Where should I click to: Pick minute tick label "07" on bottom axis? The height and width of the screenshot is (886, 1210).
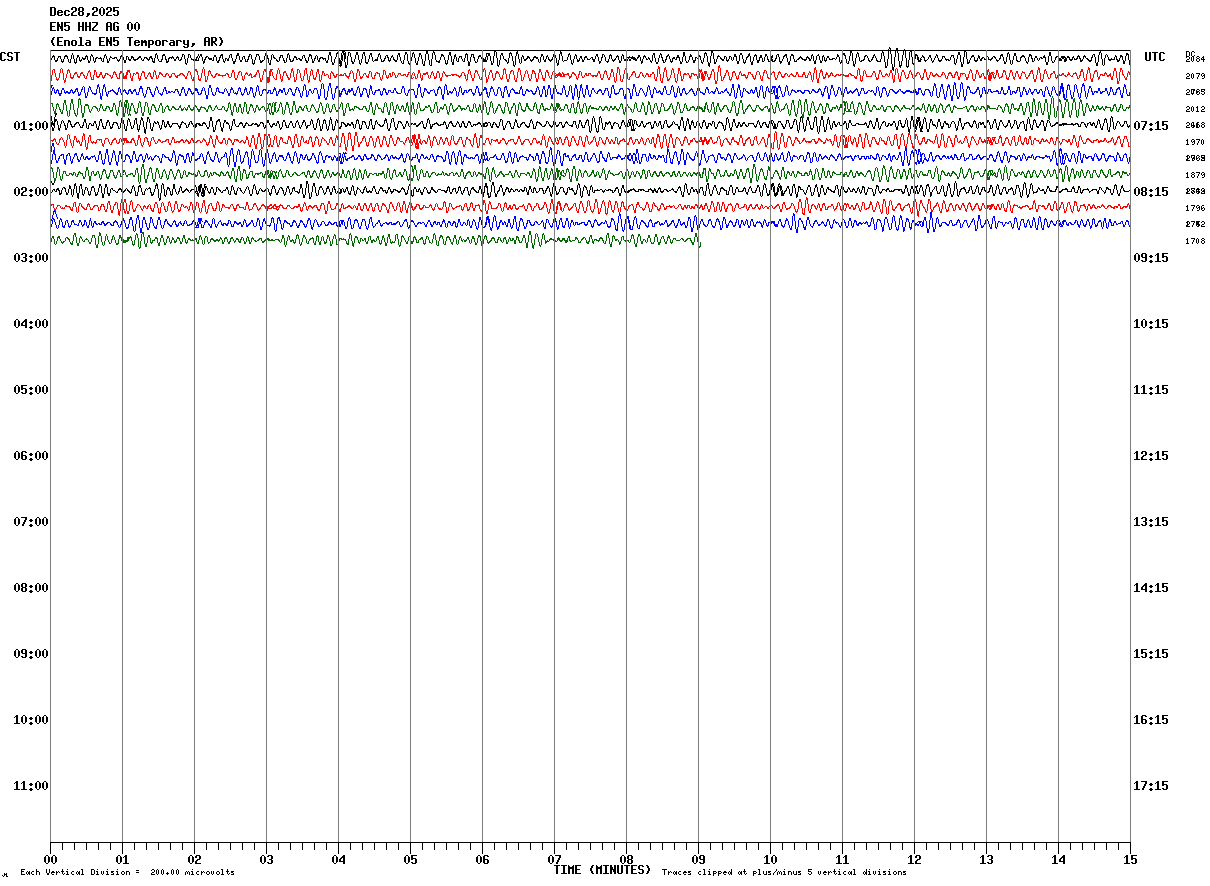pyautogui.click(x=554, y=860)
